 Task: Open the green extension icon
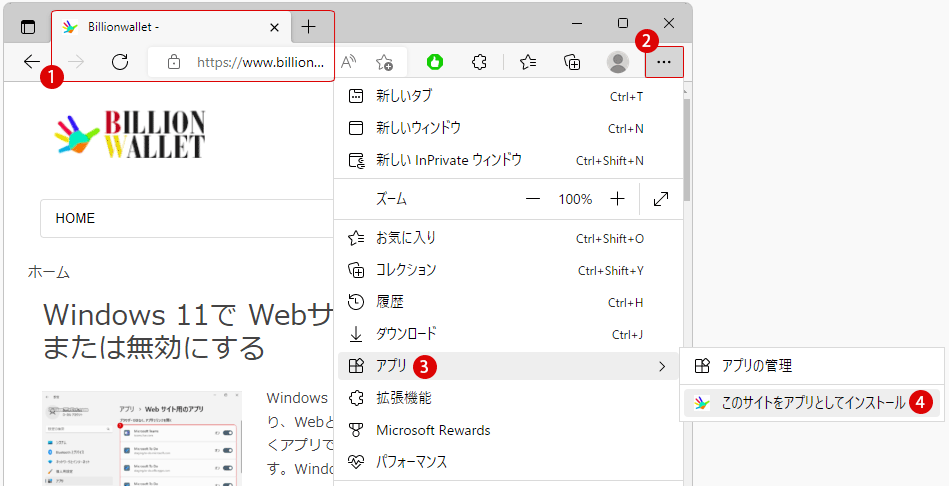[x=435, y=61]
